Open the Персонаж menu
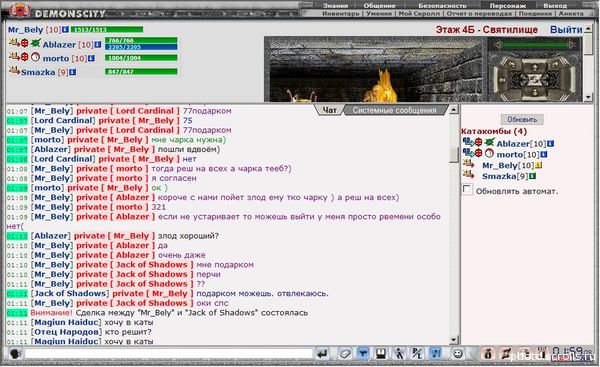Viewport: 600px width, 367px height. tap(508, 6)
